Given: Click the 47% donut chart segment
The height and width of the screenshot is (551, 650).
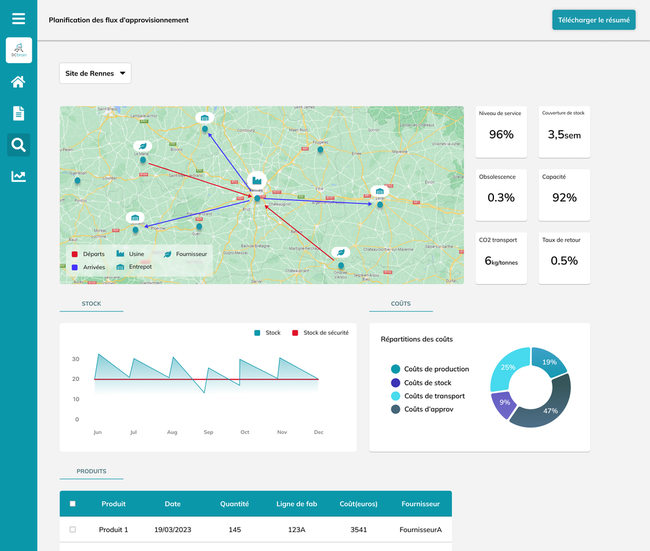Looking at the screenshot, I should (x=551, y=410).
